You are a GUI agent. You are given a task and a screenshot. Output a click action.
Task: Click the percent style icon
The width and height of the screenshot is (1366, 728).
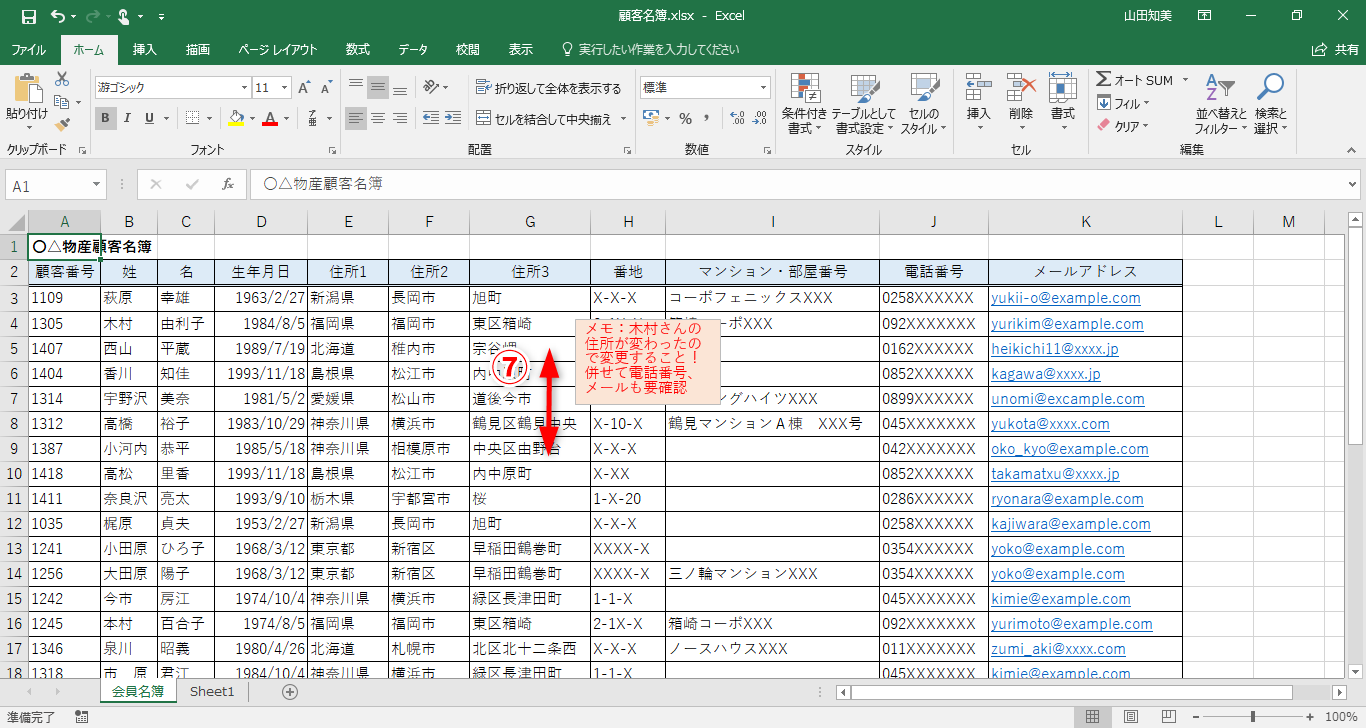[x=686, y=118]
